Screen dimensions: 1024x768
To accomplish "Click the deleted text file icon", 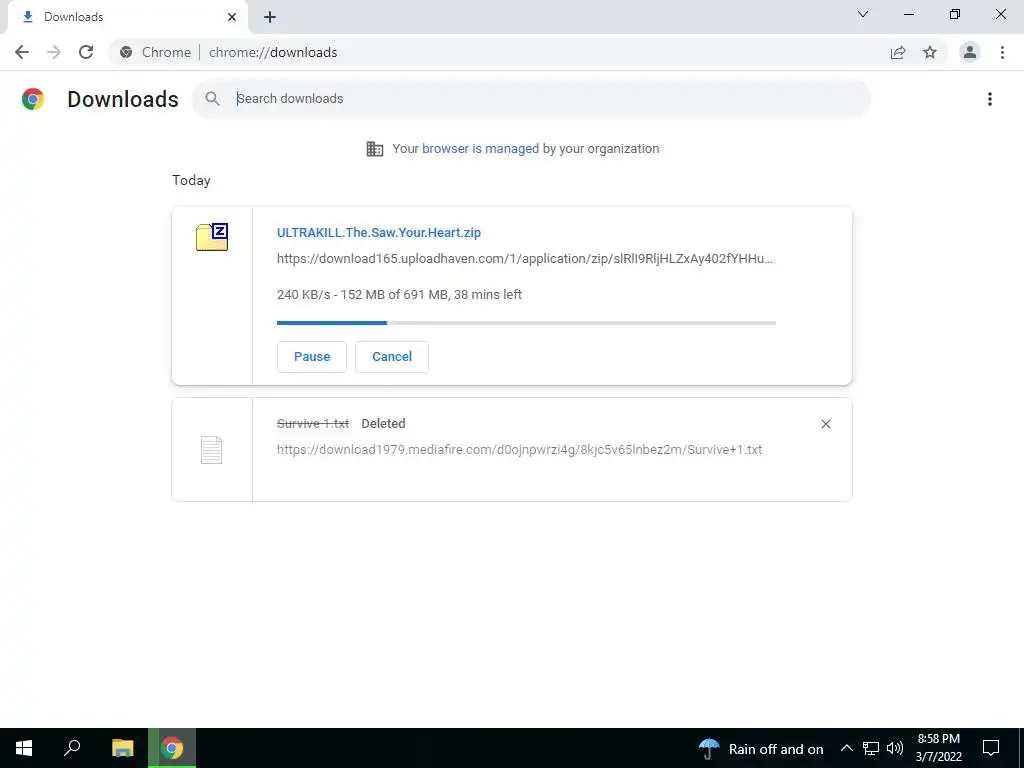I will [212, 450].
